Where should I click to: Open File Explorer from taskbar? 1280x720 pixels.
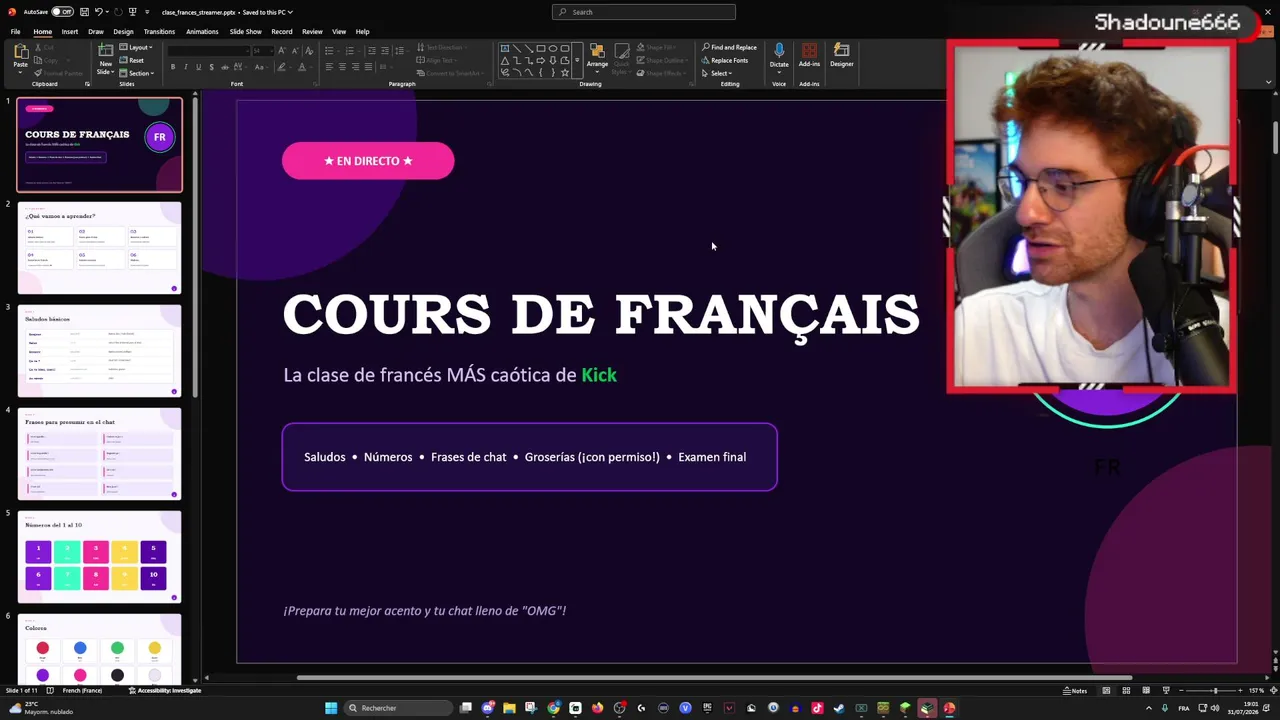pos(509,708)
